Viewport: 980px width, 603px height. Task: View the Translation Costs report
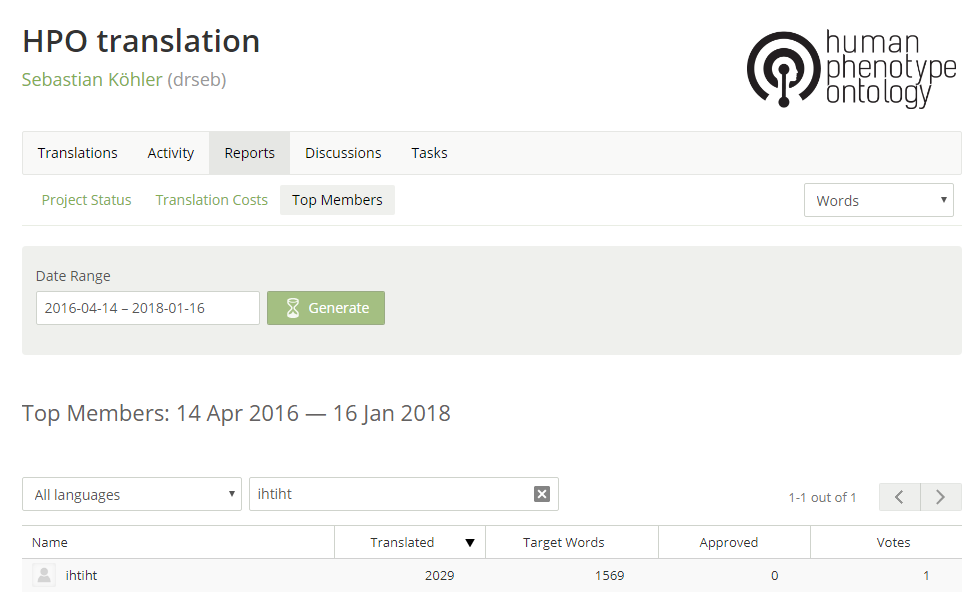click(x=212, y=200)
